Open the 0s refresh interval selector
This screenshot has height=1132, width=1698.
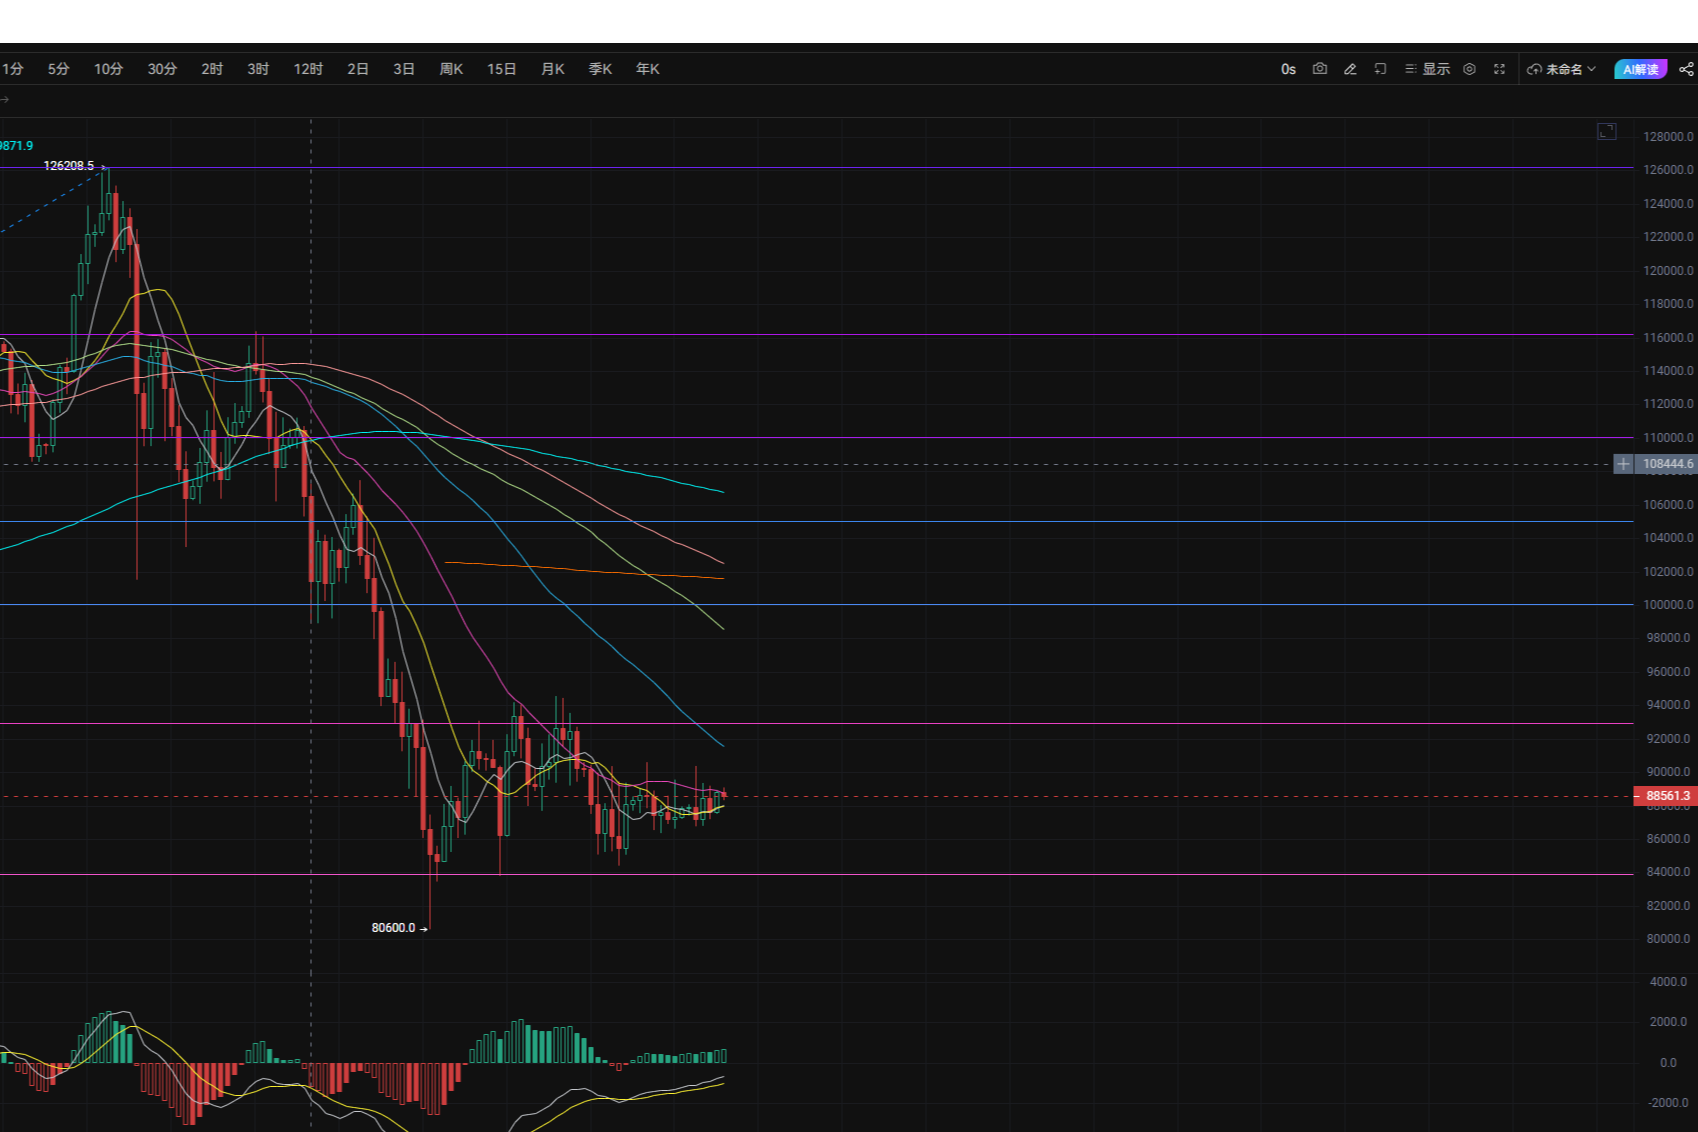(1288, 69)
